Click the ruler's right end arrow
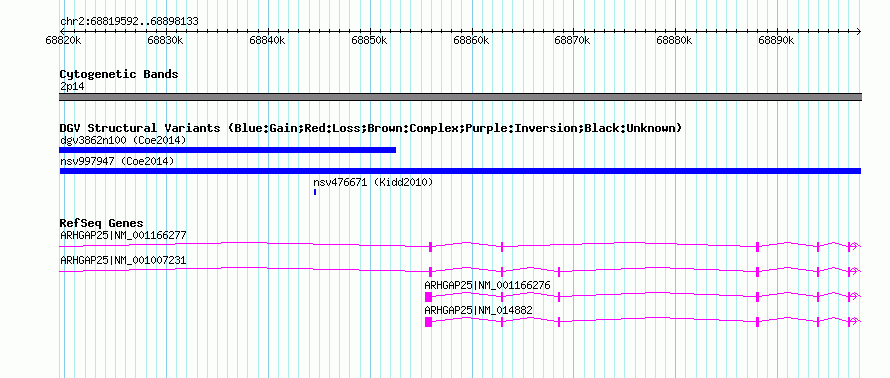The height and width of the screenshot is (378, 890). point(859,31)
